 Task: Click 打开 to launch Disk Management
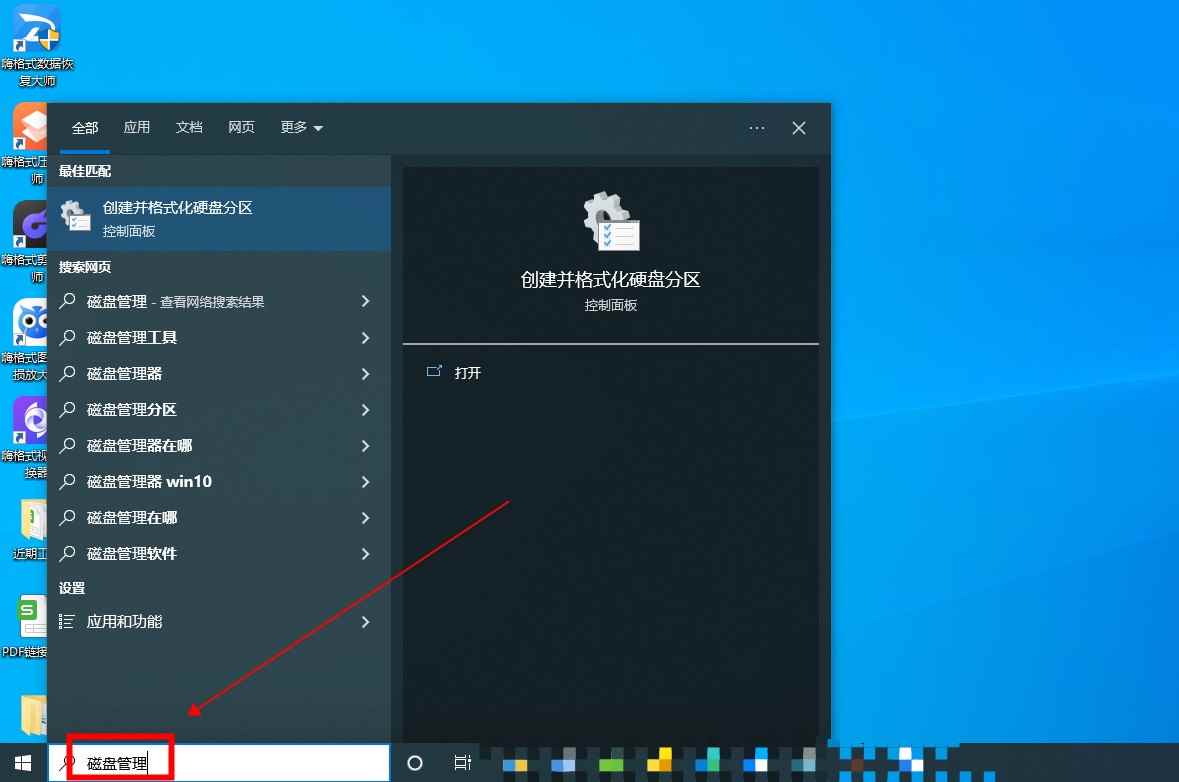coord(468,372)
